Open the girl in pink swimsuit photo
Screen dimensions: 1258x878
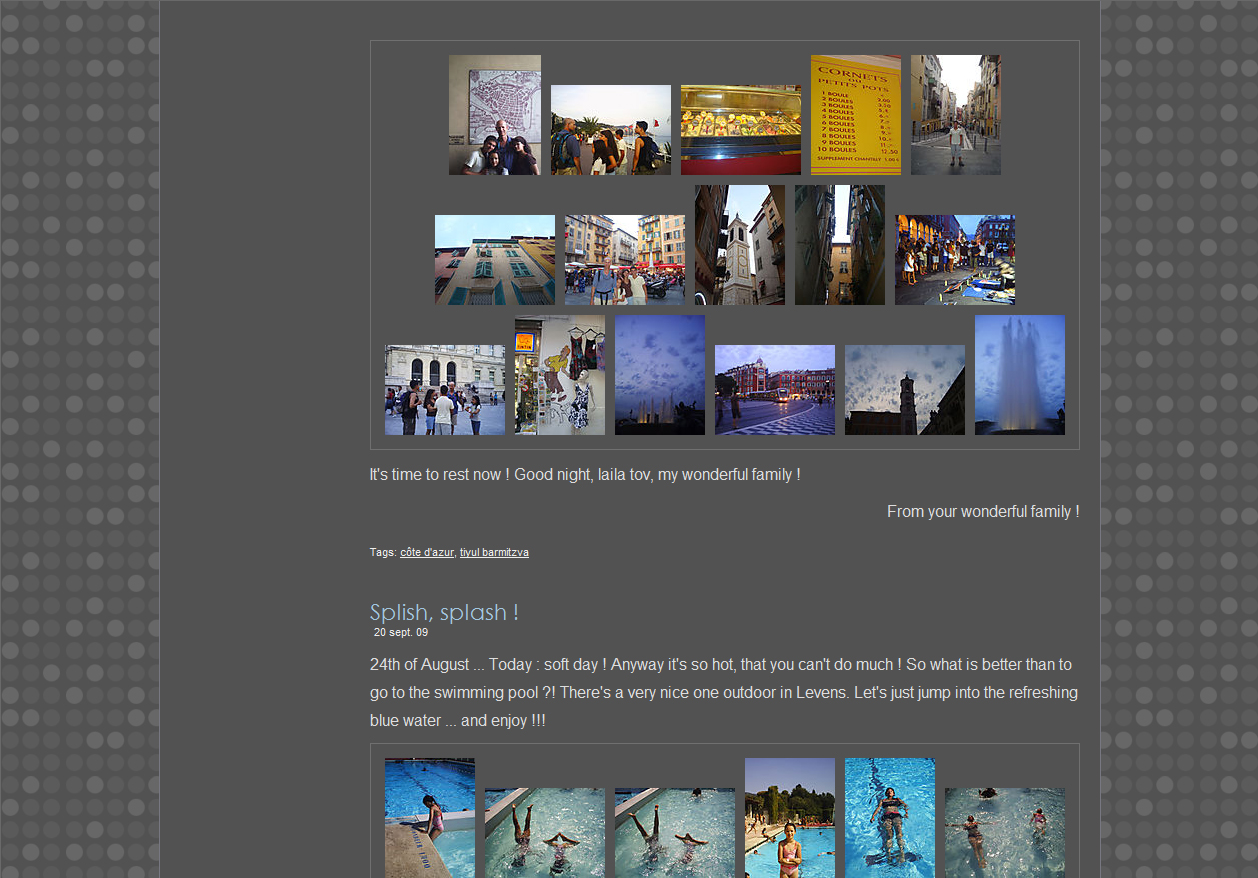click(789, 818)
